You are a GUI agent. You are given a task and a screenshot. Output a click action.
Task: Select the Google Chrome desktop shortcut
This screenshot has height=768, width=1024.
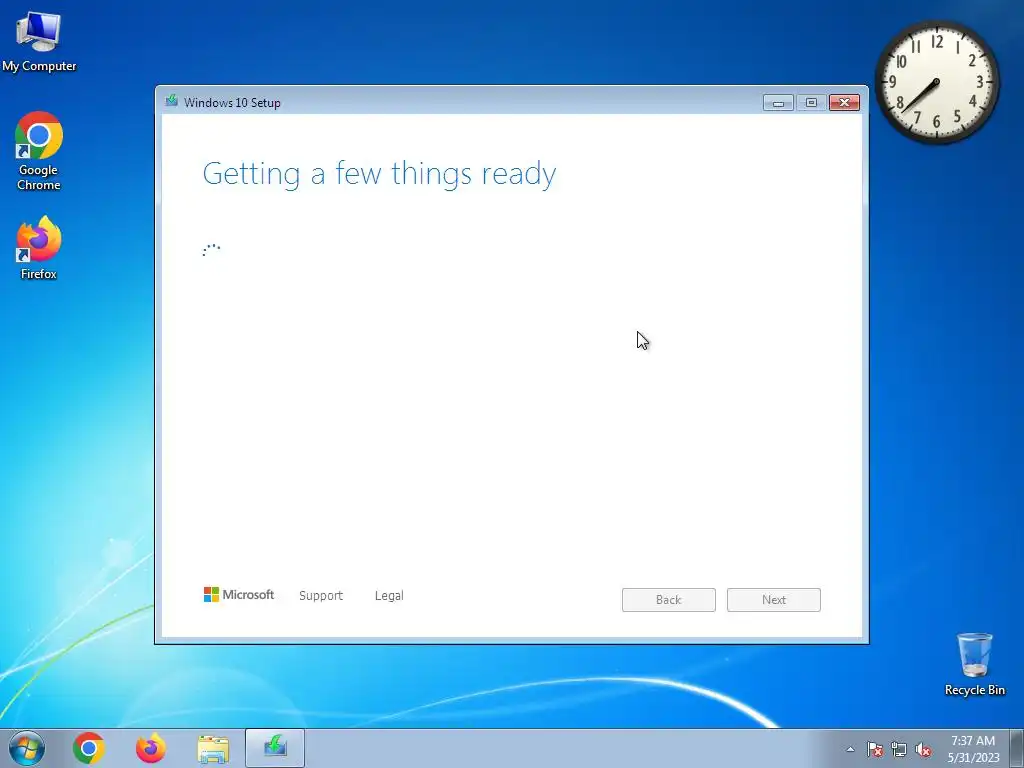[39, 151]
